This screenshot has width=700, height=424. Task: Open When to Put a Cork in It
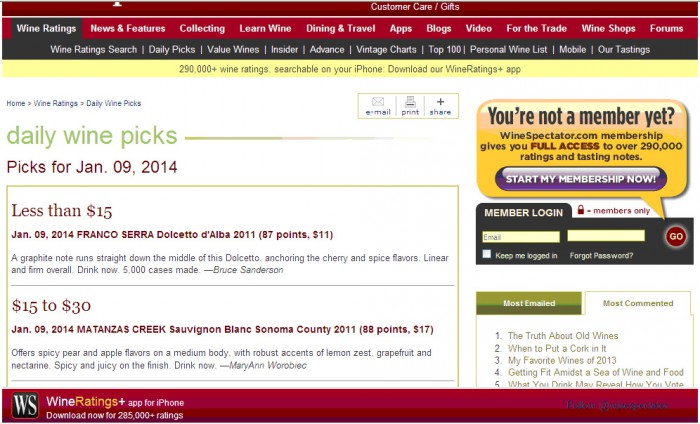557,348
